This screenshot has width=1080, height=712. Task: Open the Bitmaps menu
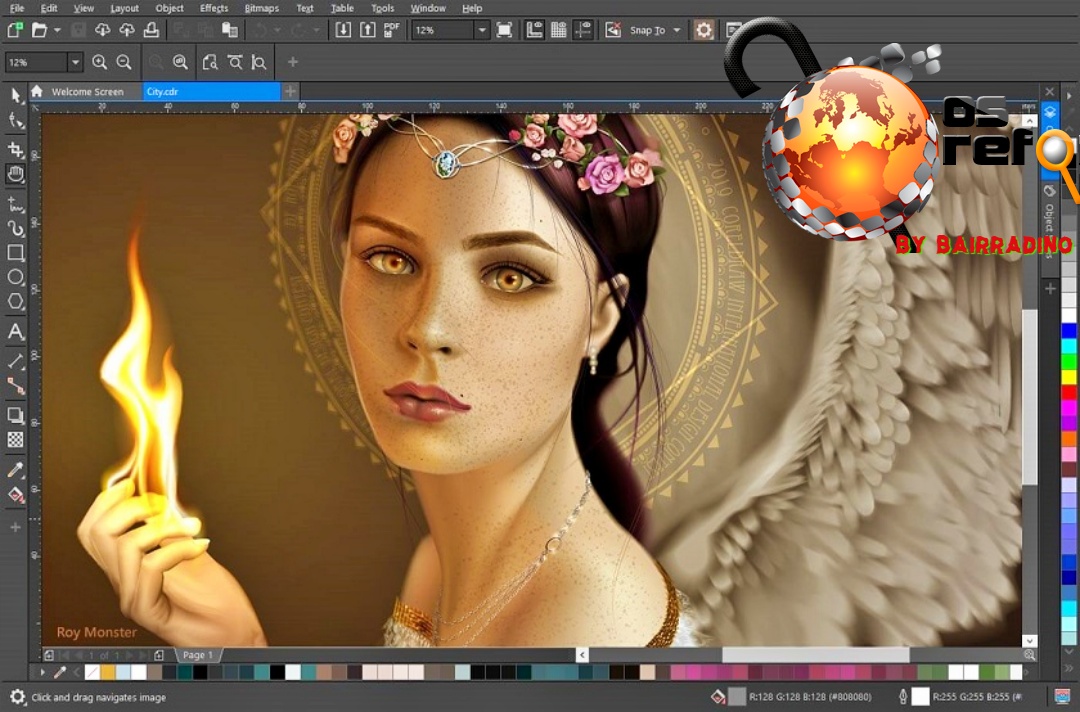click(262, 8)
